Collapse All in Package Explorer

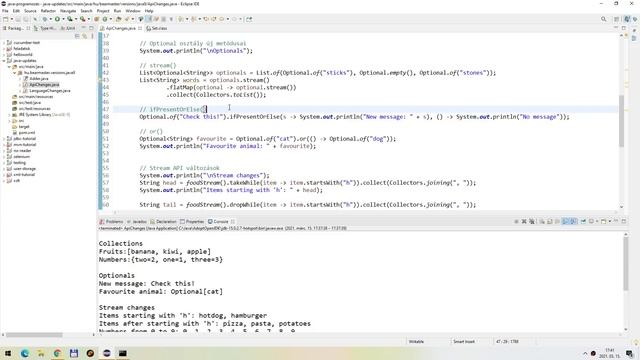pyautogui.click(x=77, y=36)
